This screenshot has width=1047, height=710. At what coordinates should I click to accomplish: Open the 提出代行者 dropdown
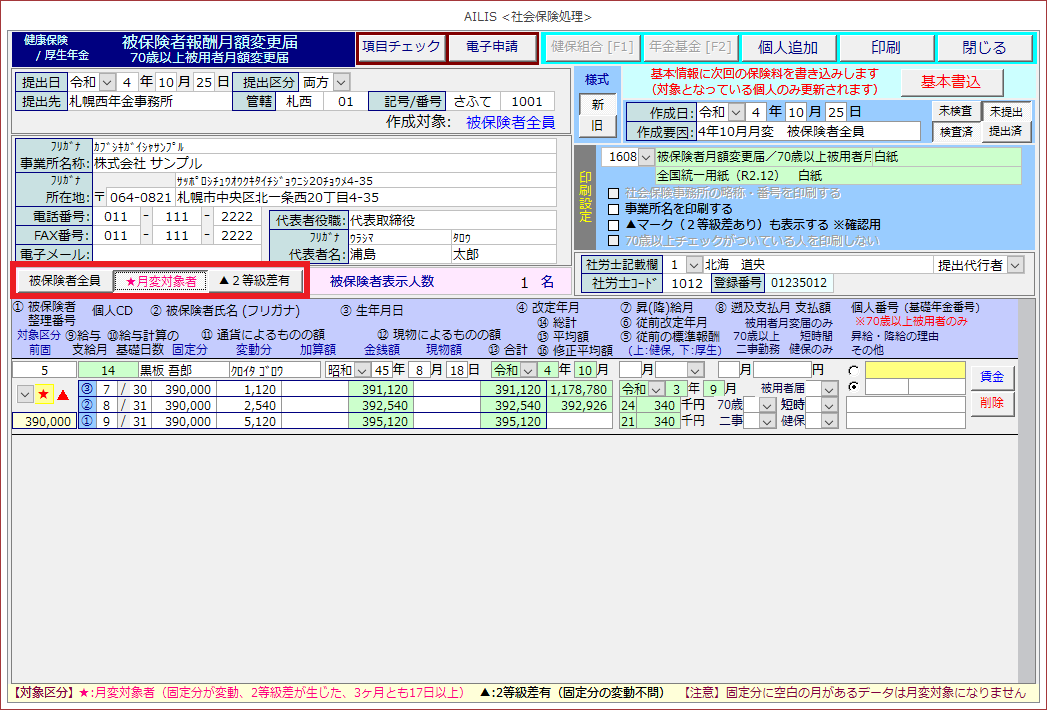[1015, 265]
